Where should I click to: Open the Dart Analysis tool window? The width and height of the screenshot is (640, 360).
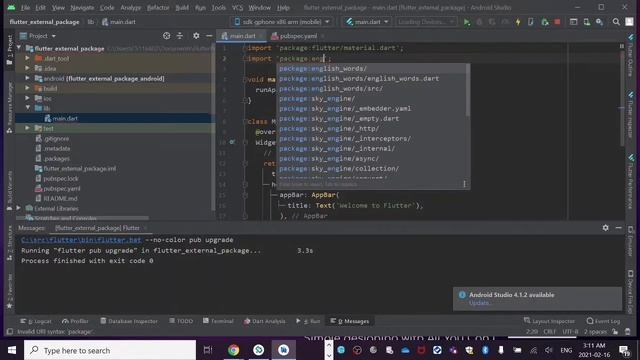click(265, 321)
